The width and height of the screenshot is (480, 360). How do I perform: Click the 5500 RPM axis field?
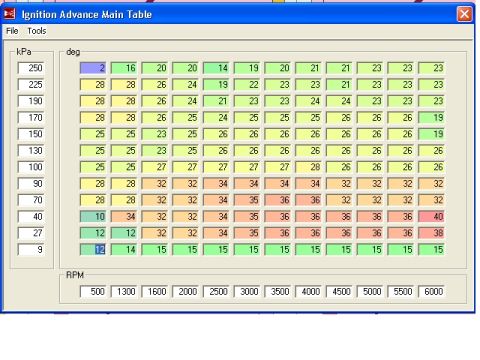[x=401, y=292]
